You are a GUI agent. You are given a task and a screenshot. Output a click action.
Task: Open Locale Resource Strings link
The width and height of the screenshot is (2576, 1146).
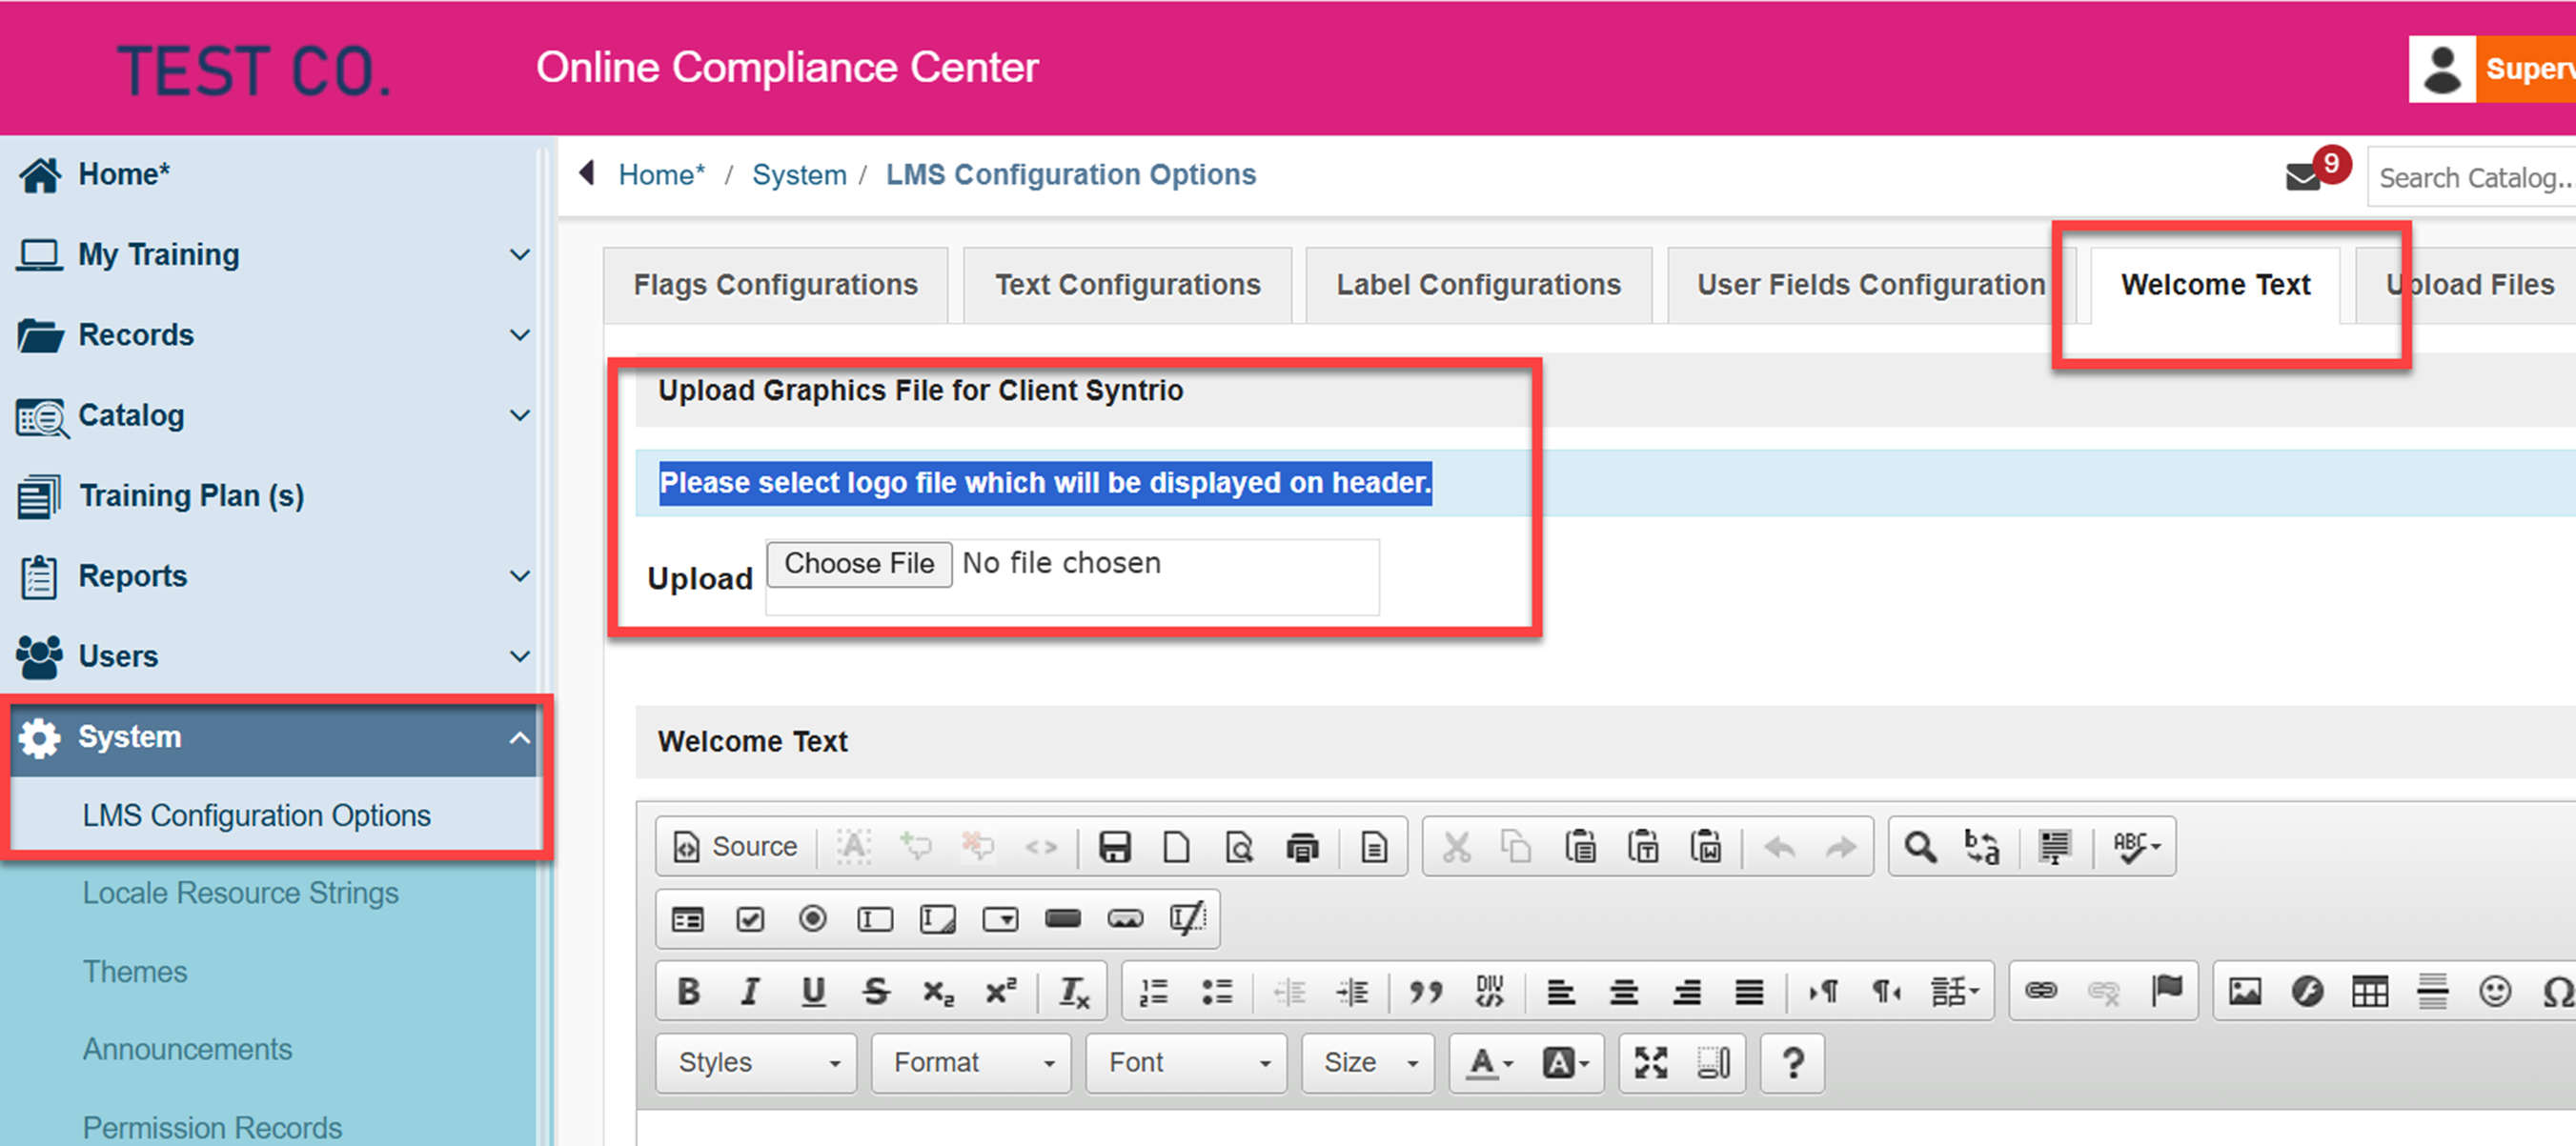(240, 893)
